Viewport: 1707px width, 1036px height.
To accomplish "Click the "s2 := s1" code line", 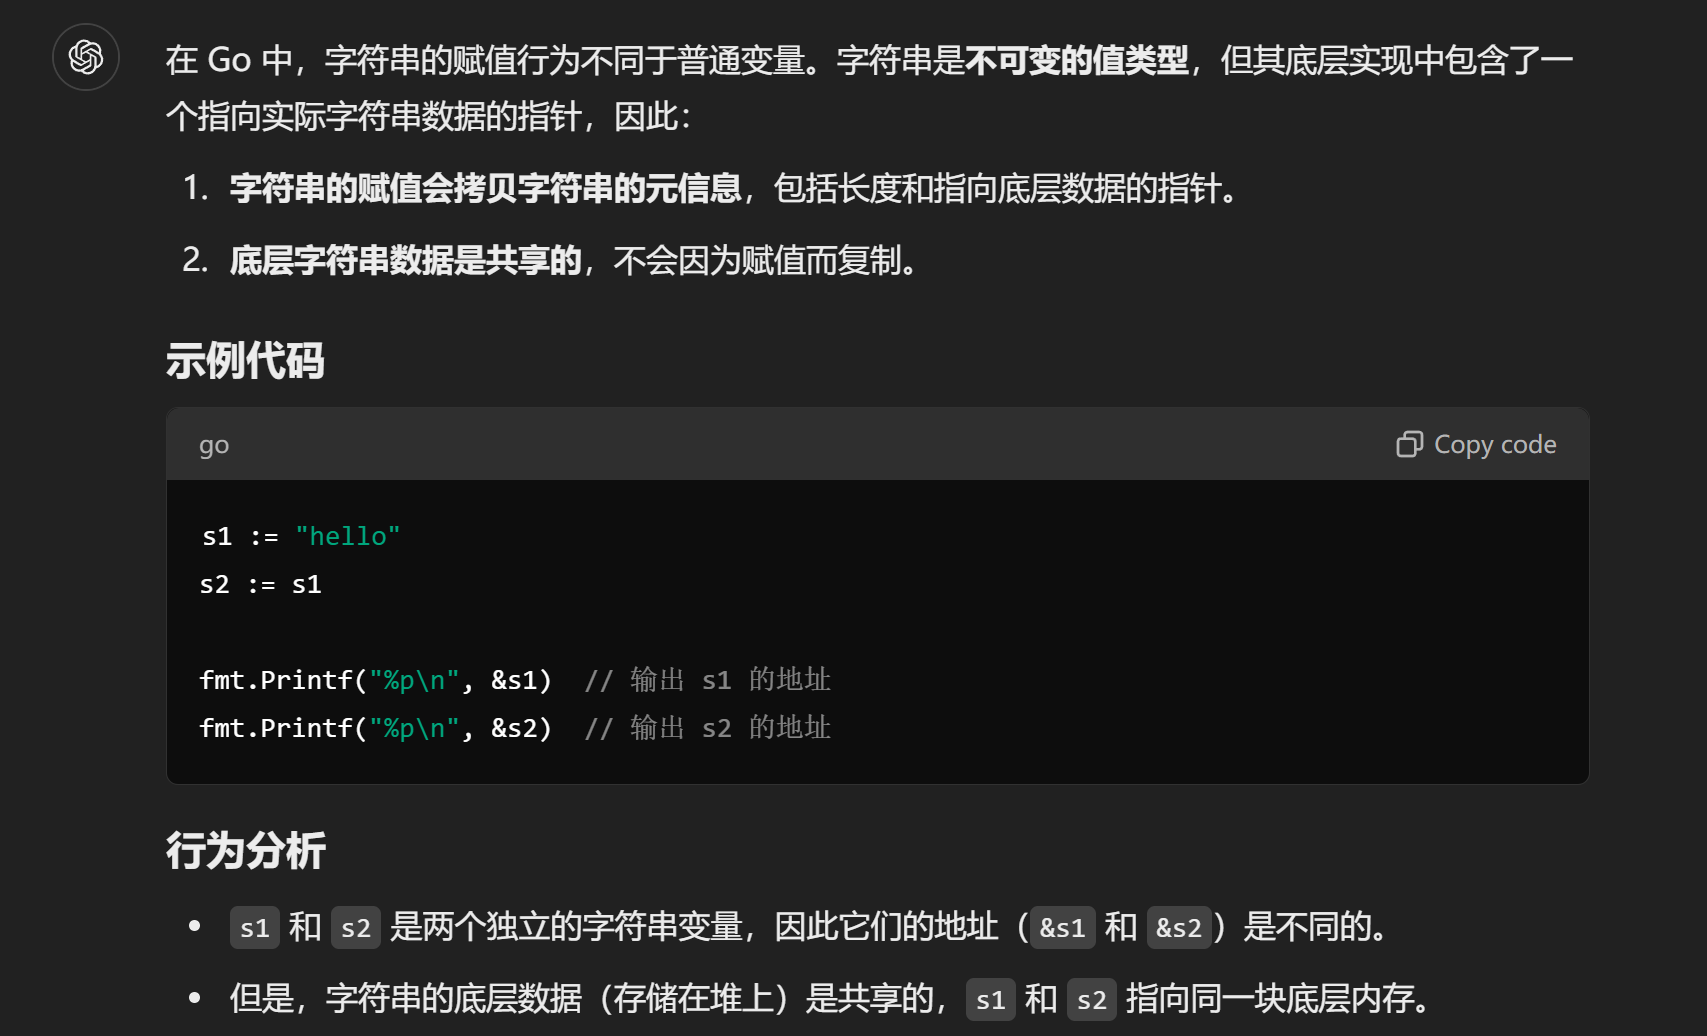I will coord(260,585).
